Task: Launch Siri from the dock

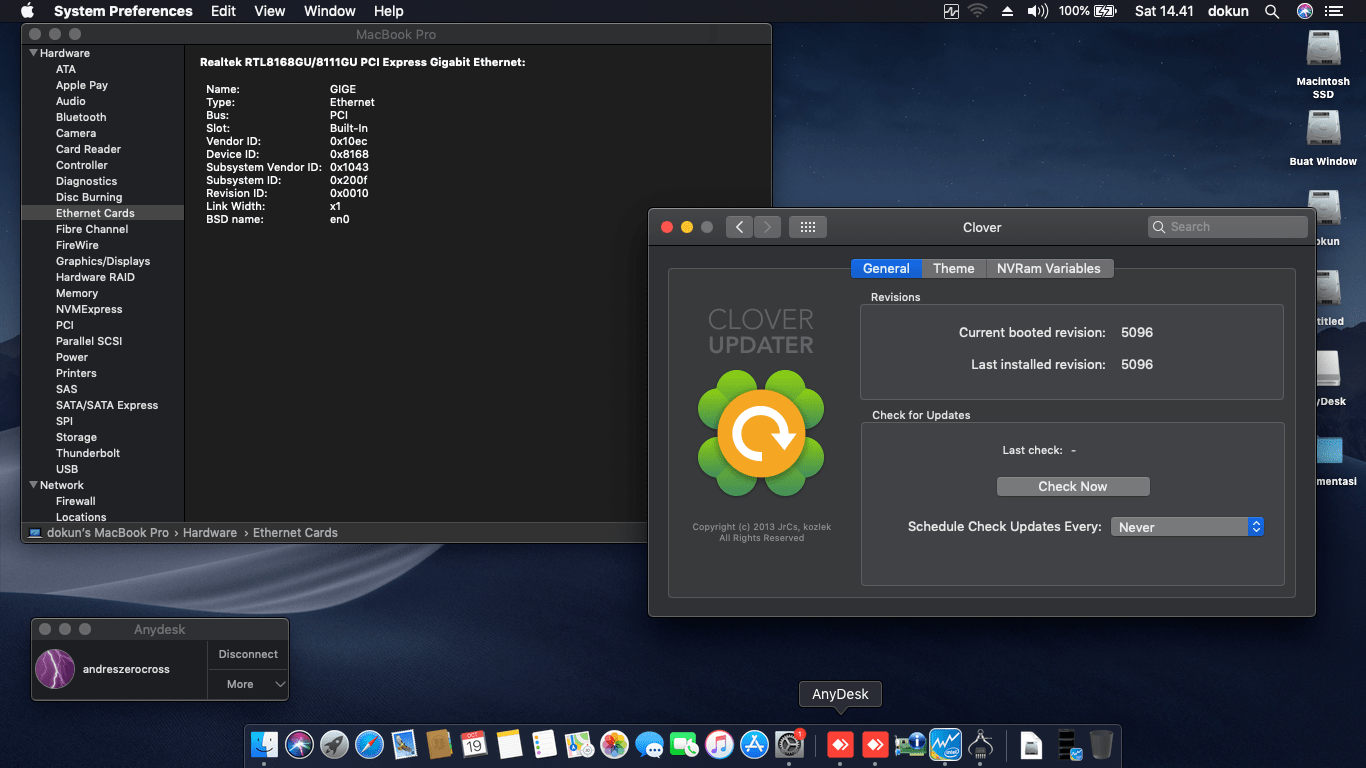Action: tap(300, 744)
